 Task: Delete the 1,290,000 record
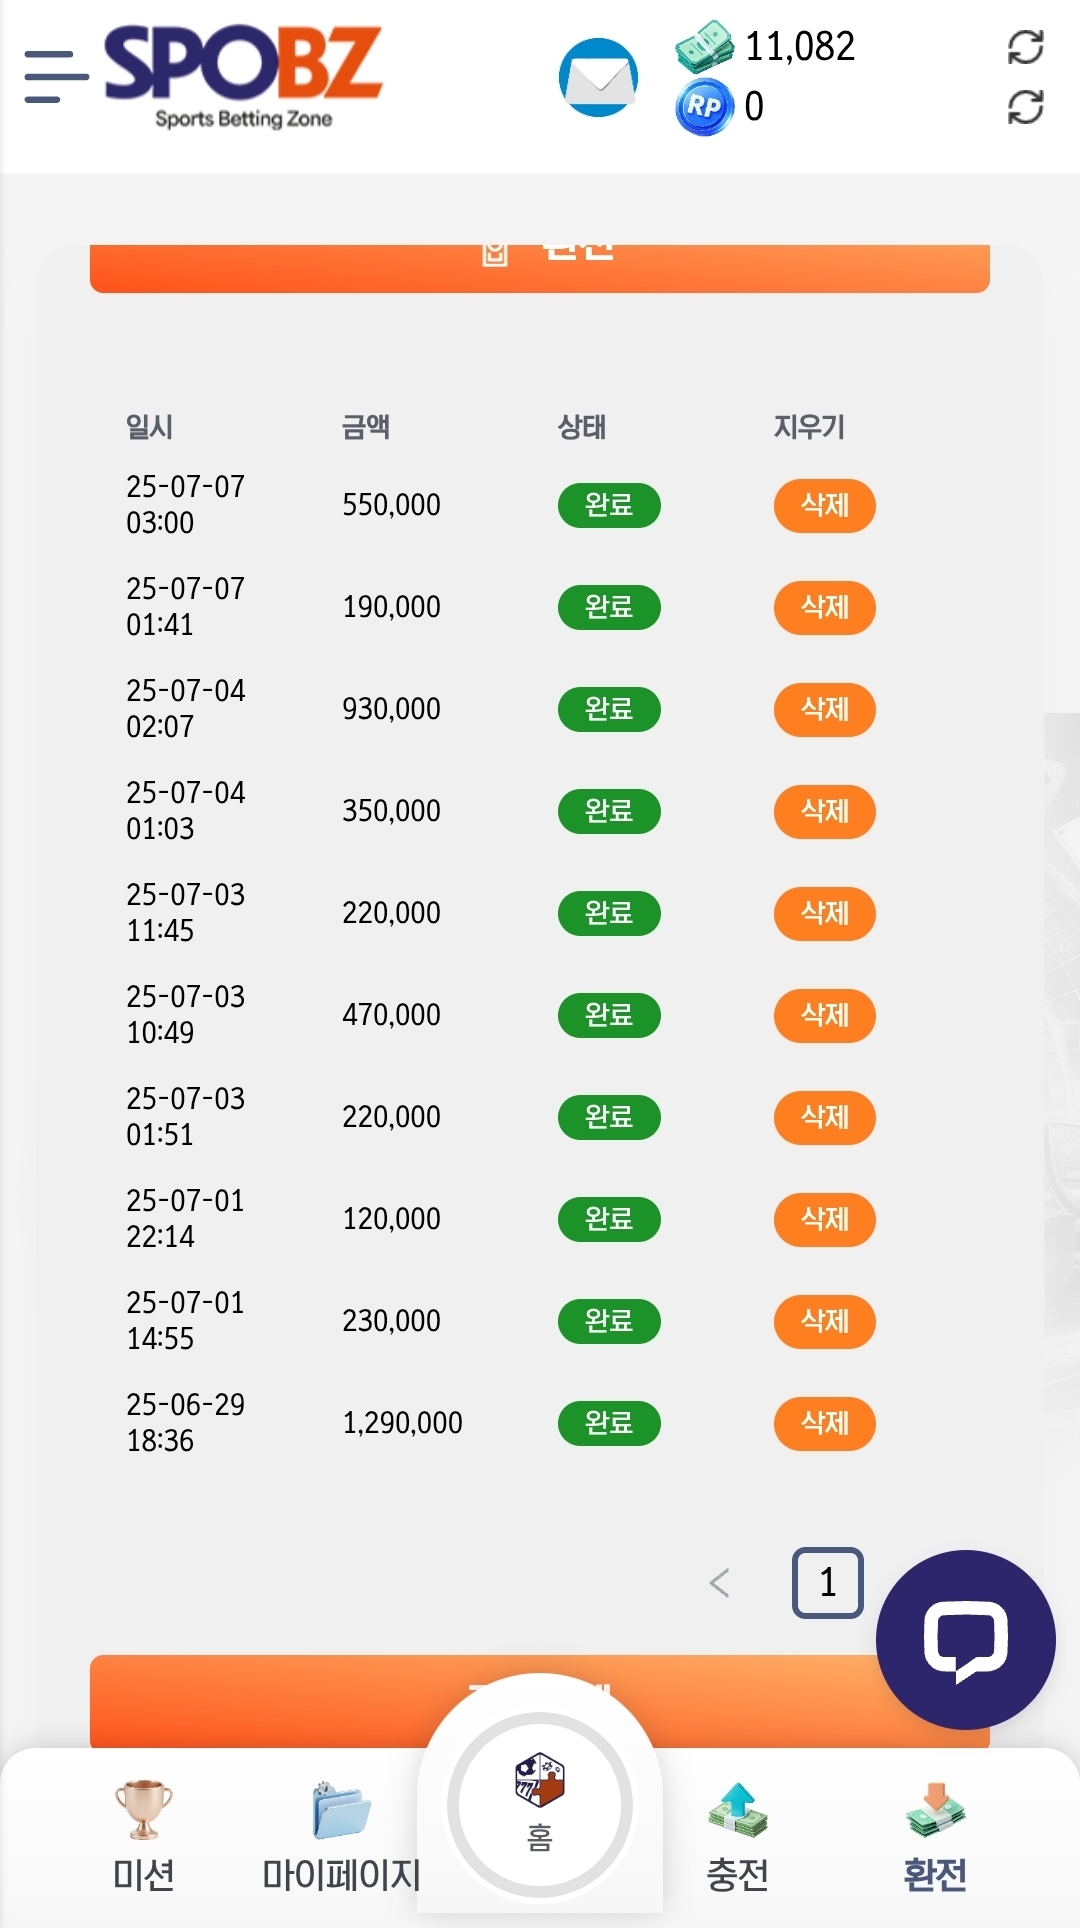pos(824,1423)
